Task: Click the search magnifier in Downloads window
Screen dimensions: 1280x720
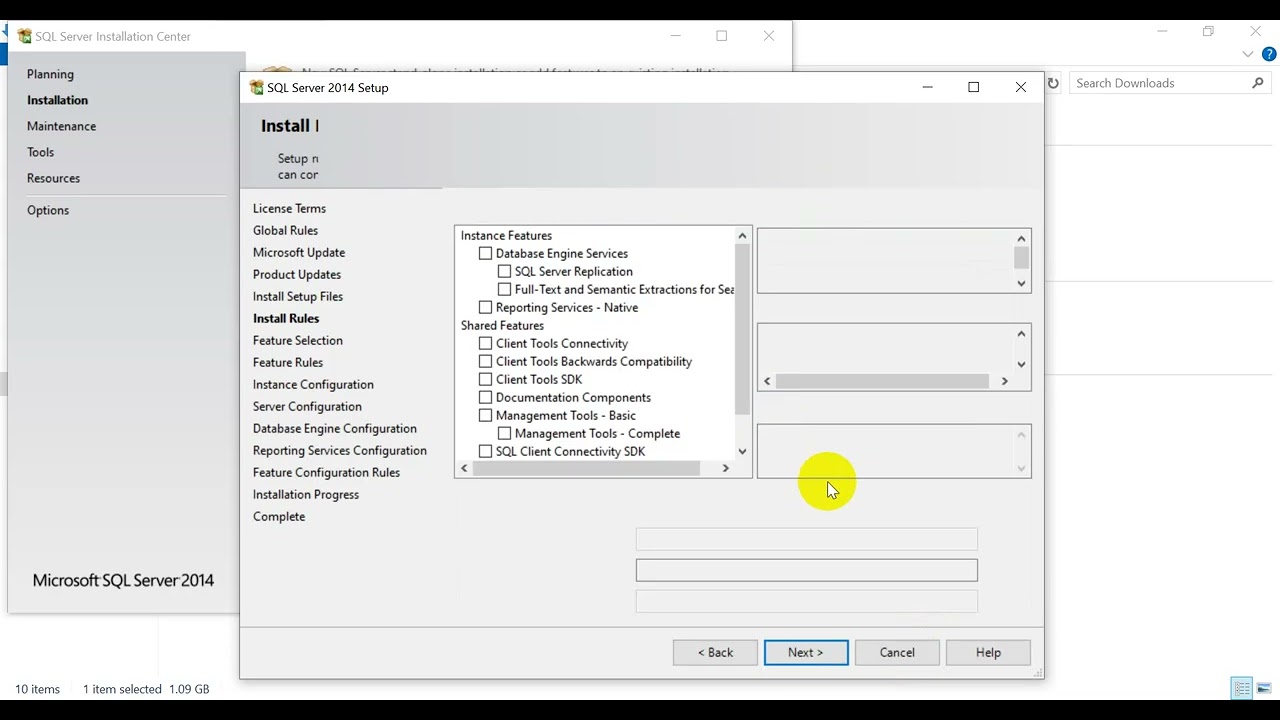Action: coord(1258,83)
